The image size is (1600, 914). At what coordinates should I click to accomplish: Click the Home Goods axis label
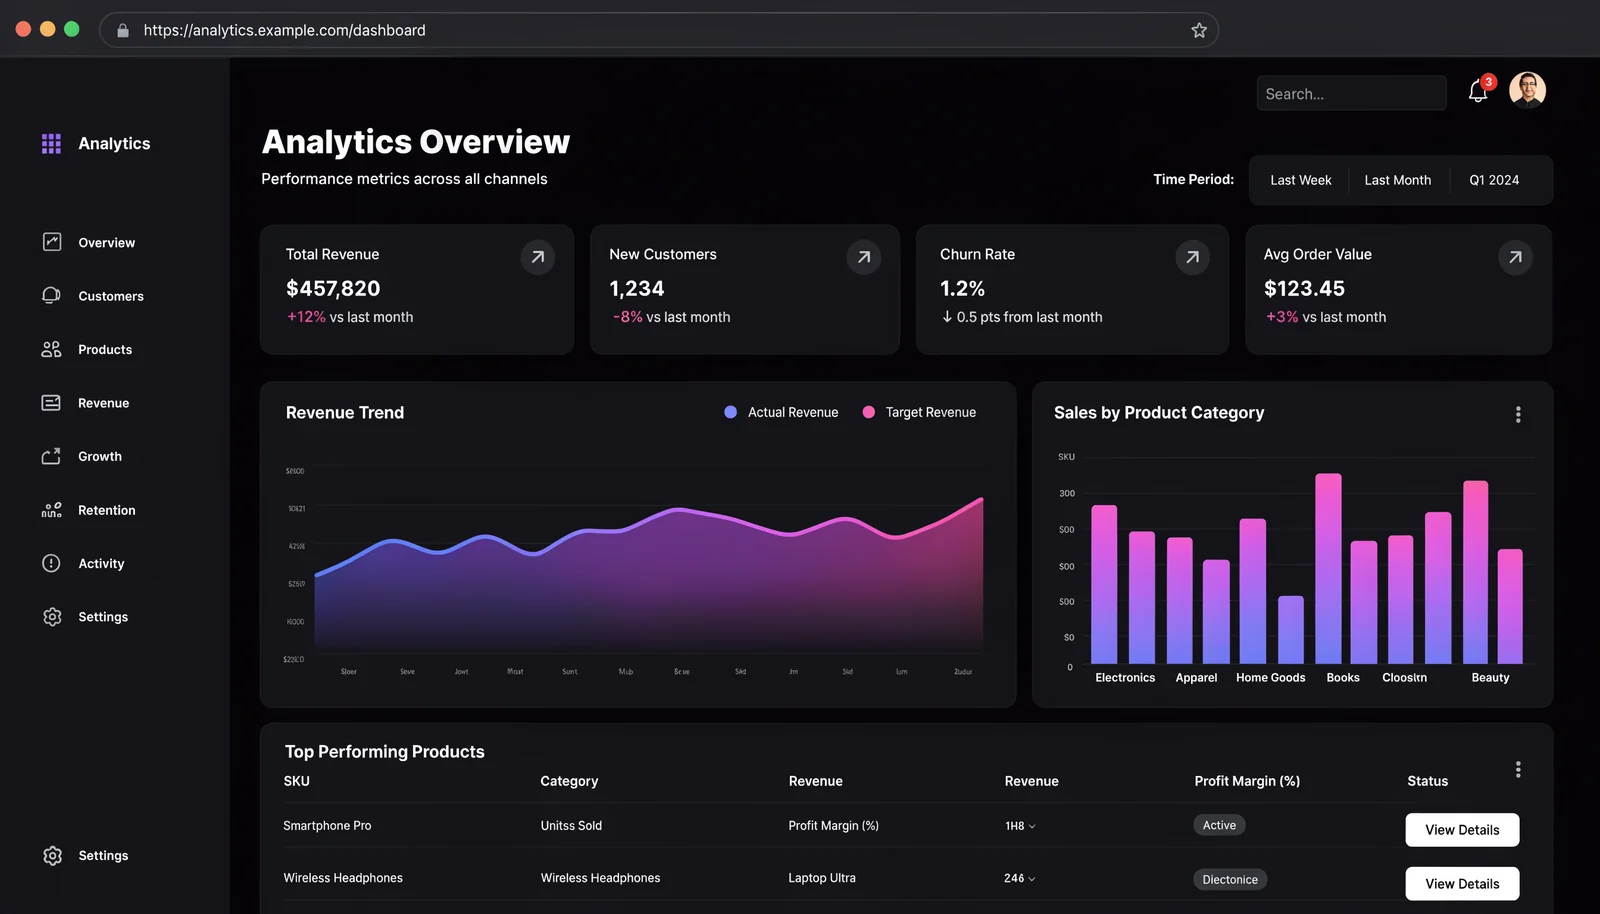coord(1270,678)
